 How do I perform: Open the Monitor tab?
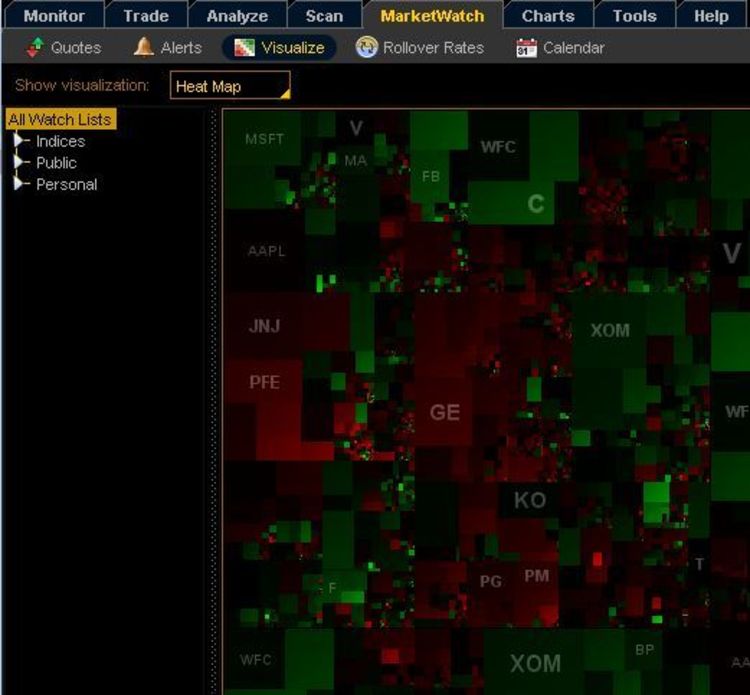[x=54, y=16]
